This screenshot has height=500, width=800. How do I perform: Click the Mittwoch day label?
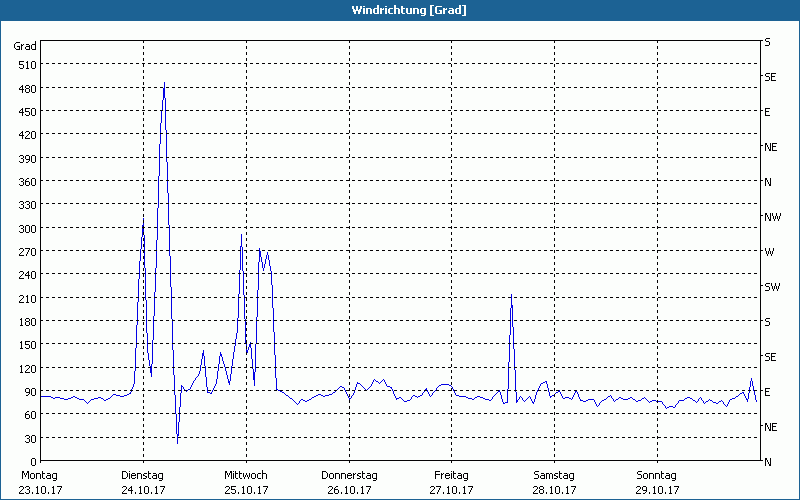tap(245, 475)
